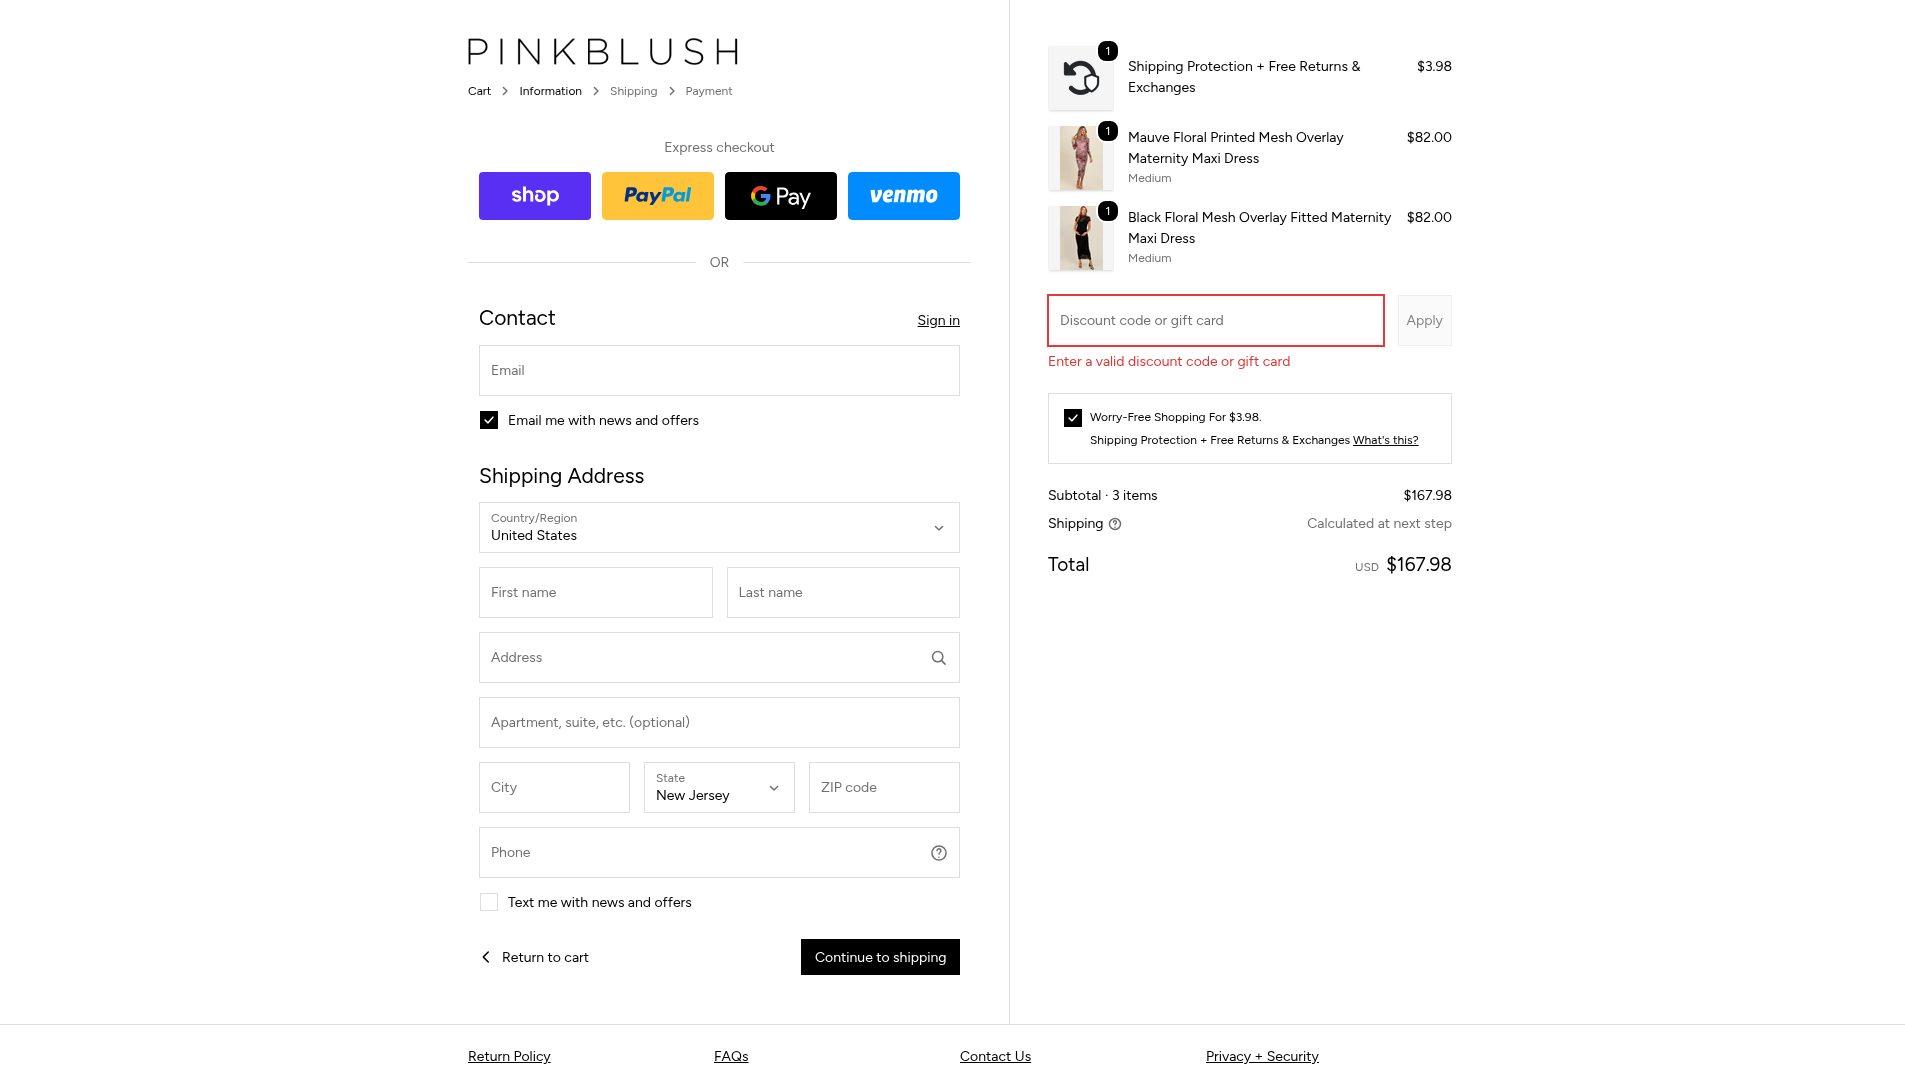Click the Sign in link
The width and height of the screenshot is (1905, 1088).
pyautogui.click(x=938, y=321)
